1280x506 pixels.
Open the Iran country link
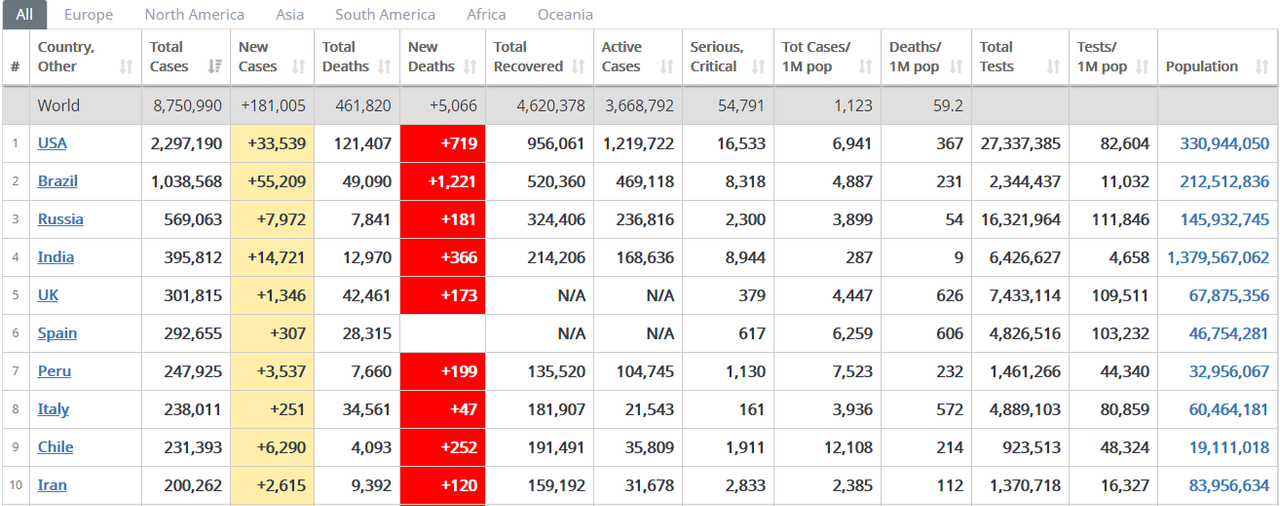(x=52, y=485)
